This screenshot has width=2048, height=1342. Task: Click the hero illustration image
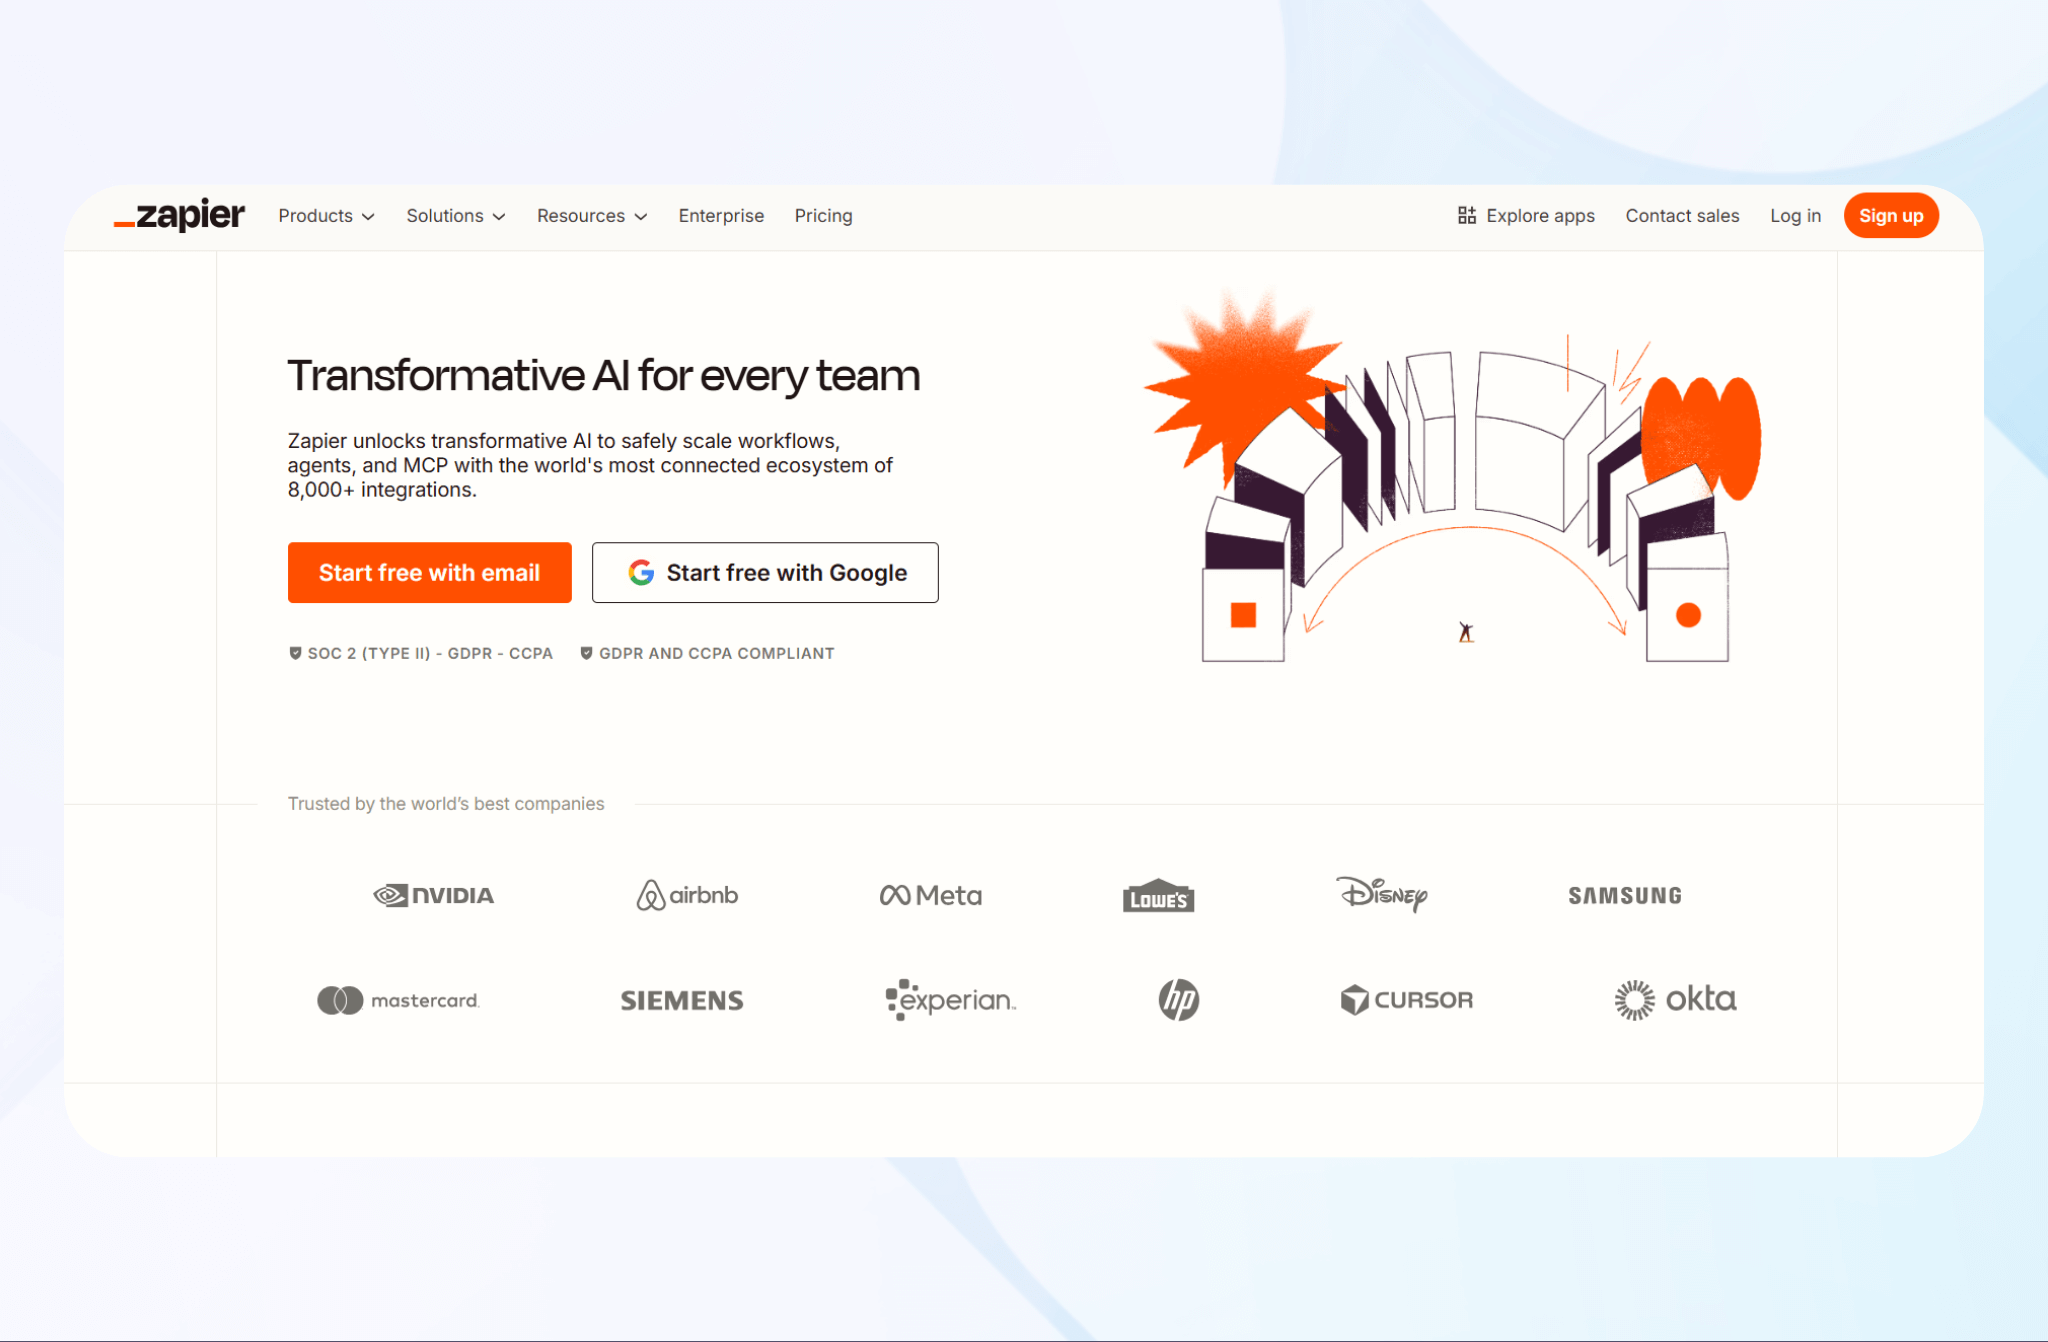pyautogui.click(x=1453, y=476)
